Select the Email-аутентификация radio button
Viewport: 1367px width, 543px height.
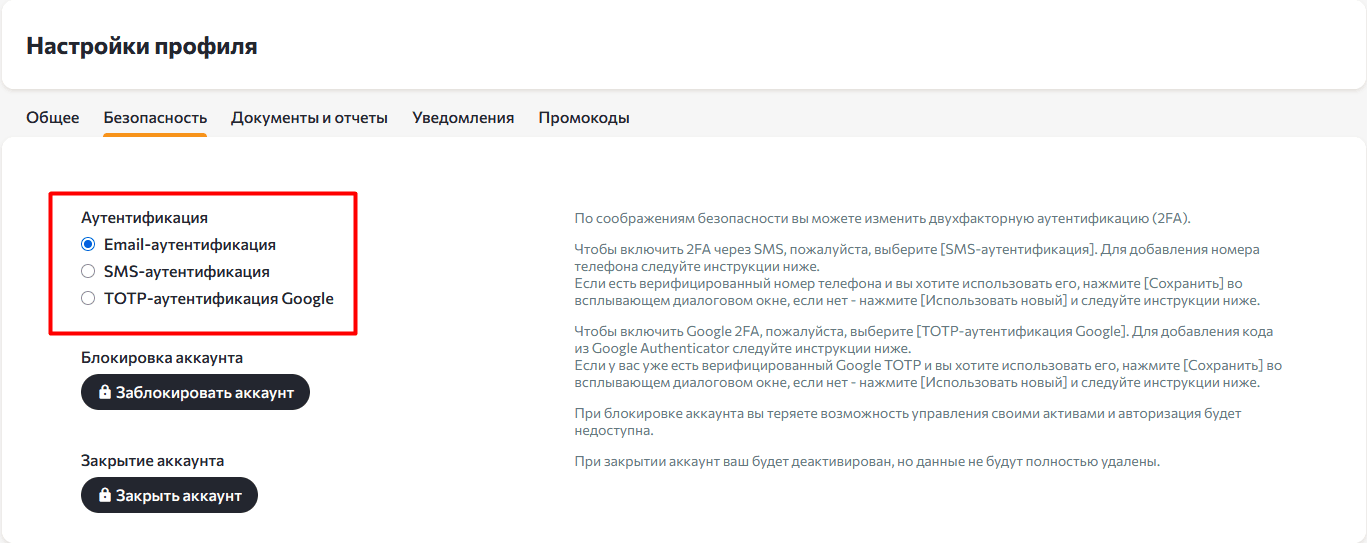88,244
